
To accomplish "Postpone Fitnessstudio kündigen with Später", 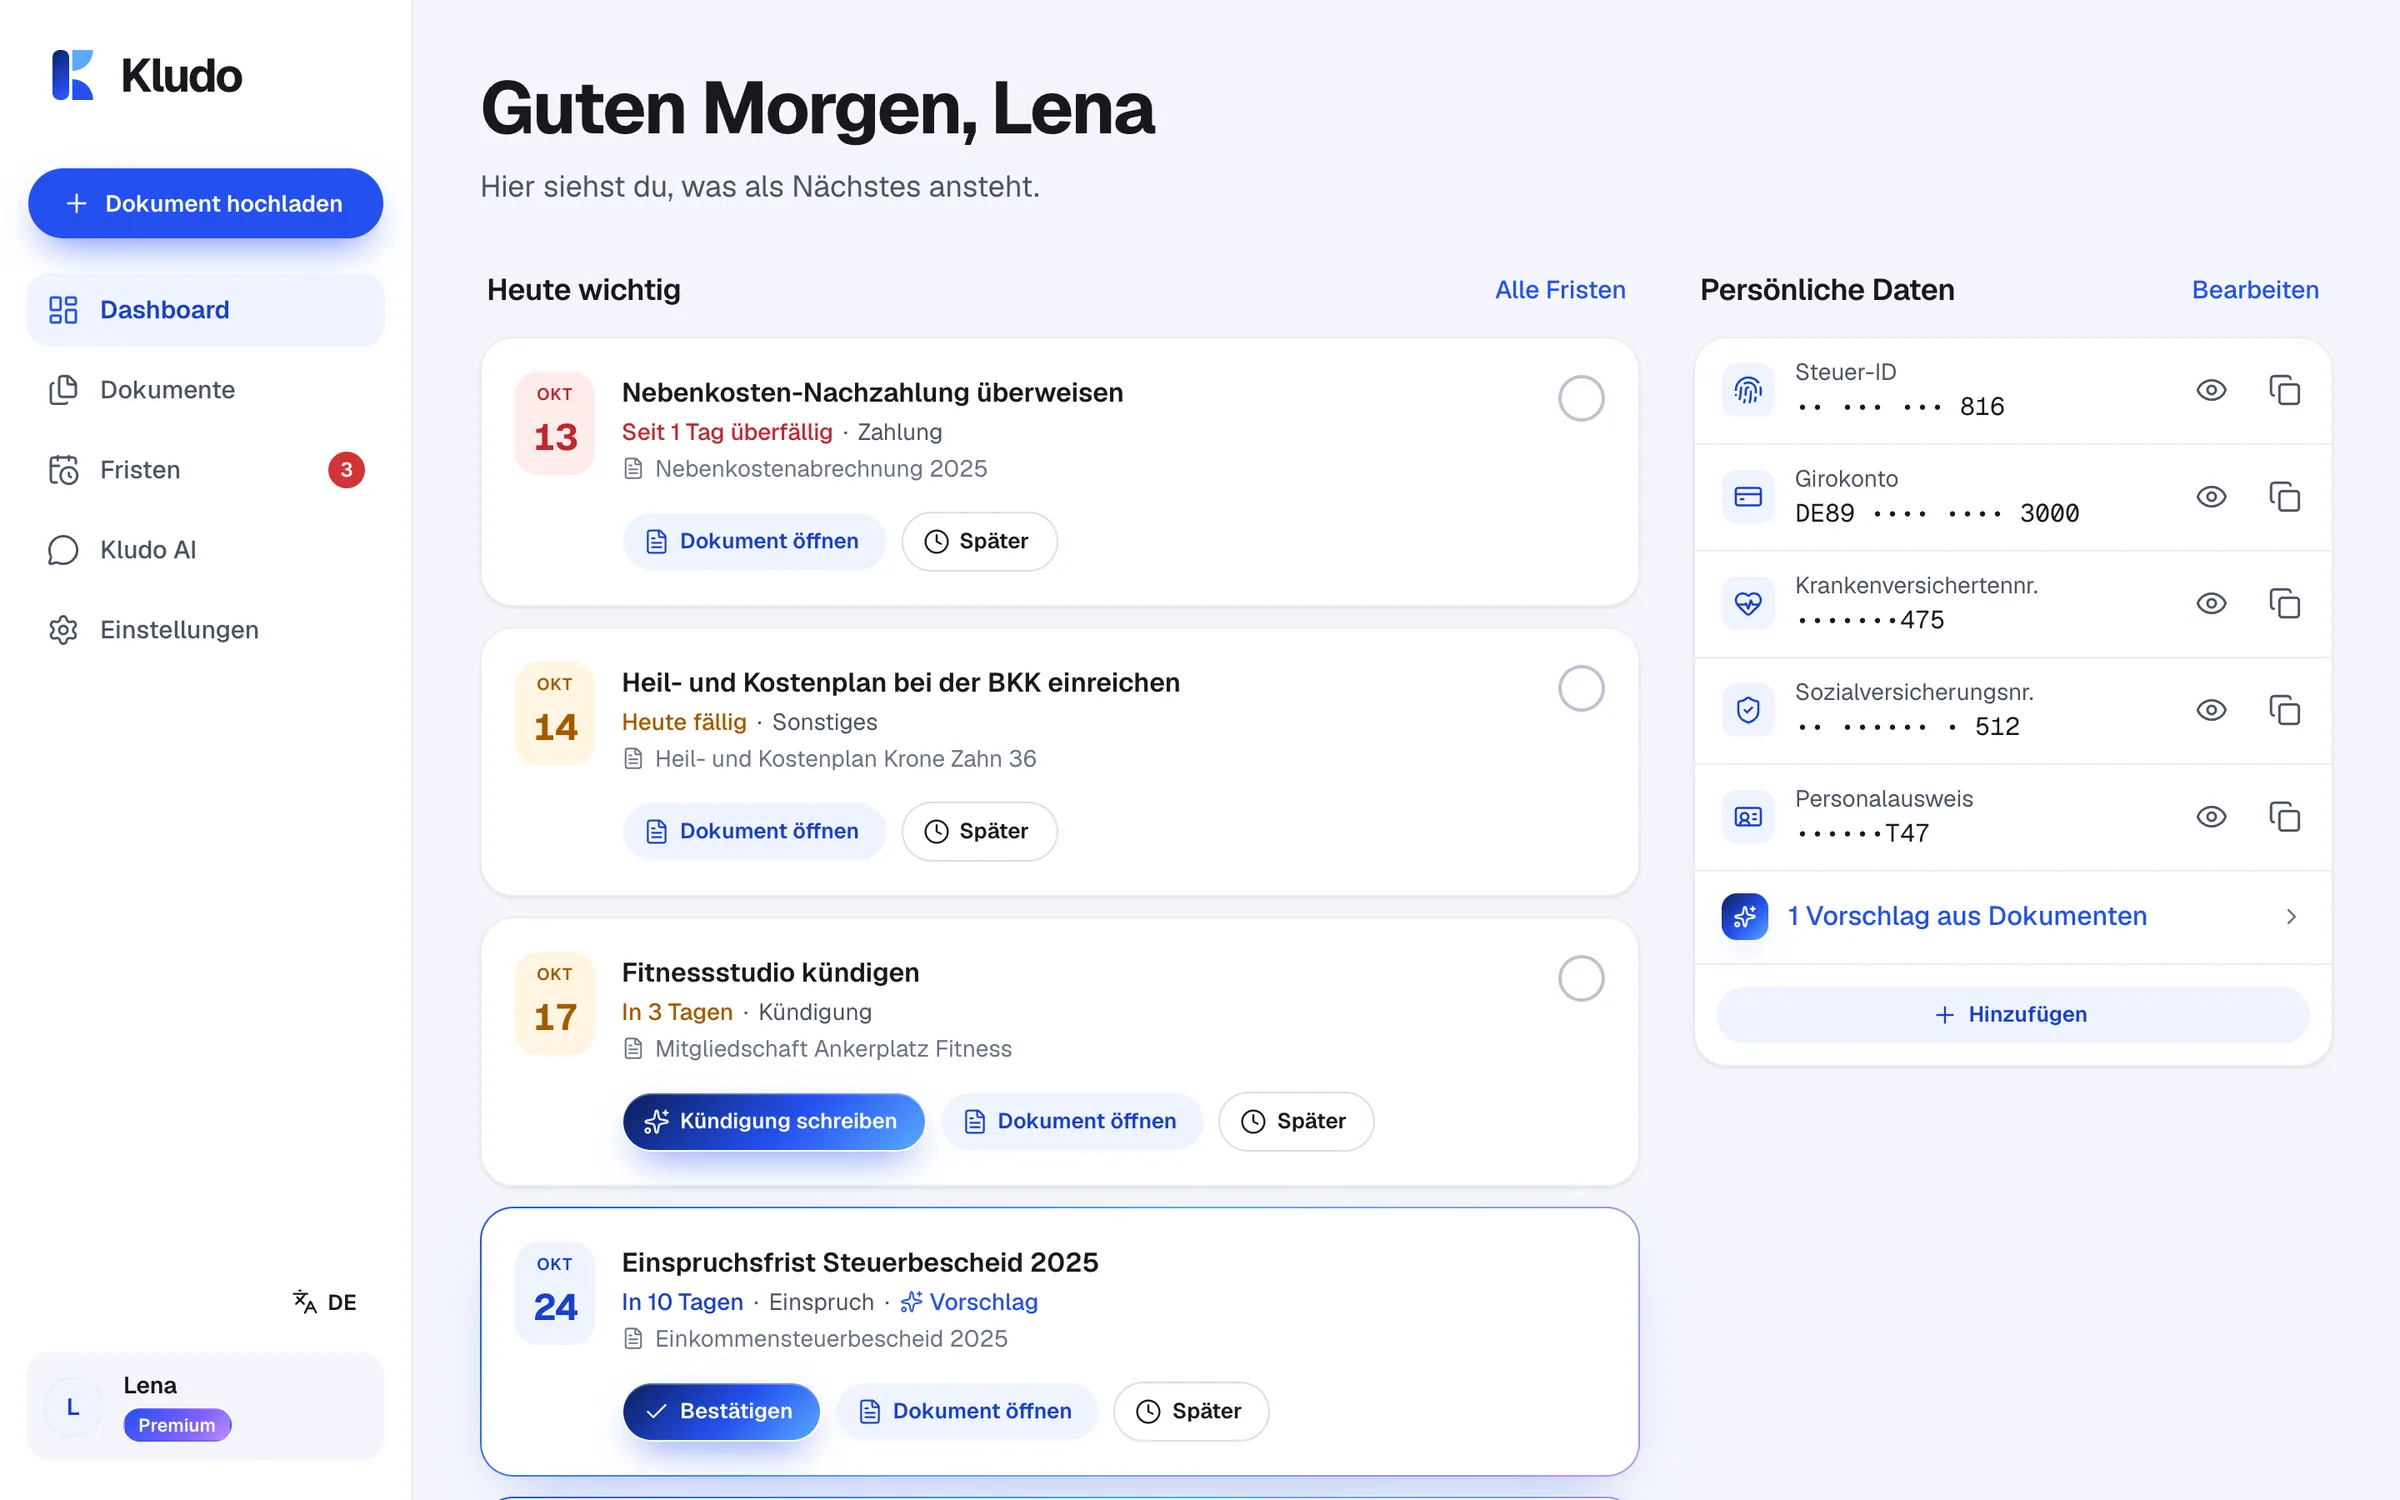I will (1296, 1121).
